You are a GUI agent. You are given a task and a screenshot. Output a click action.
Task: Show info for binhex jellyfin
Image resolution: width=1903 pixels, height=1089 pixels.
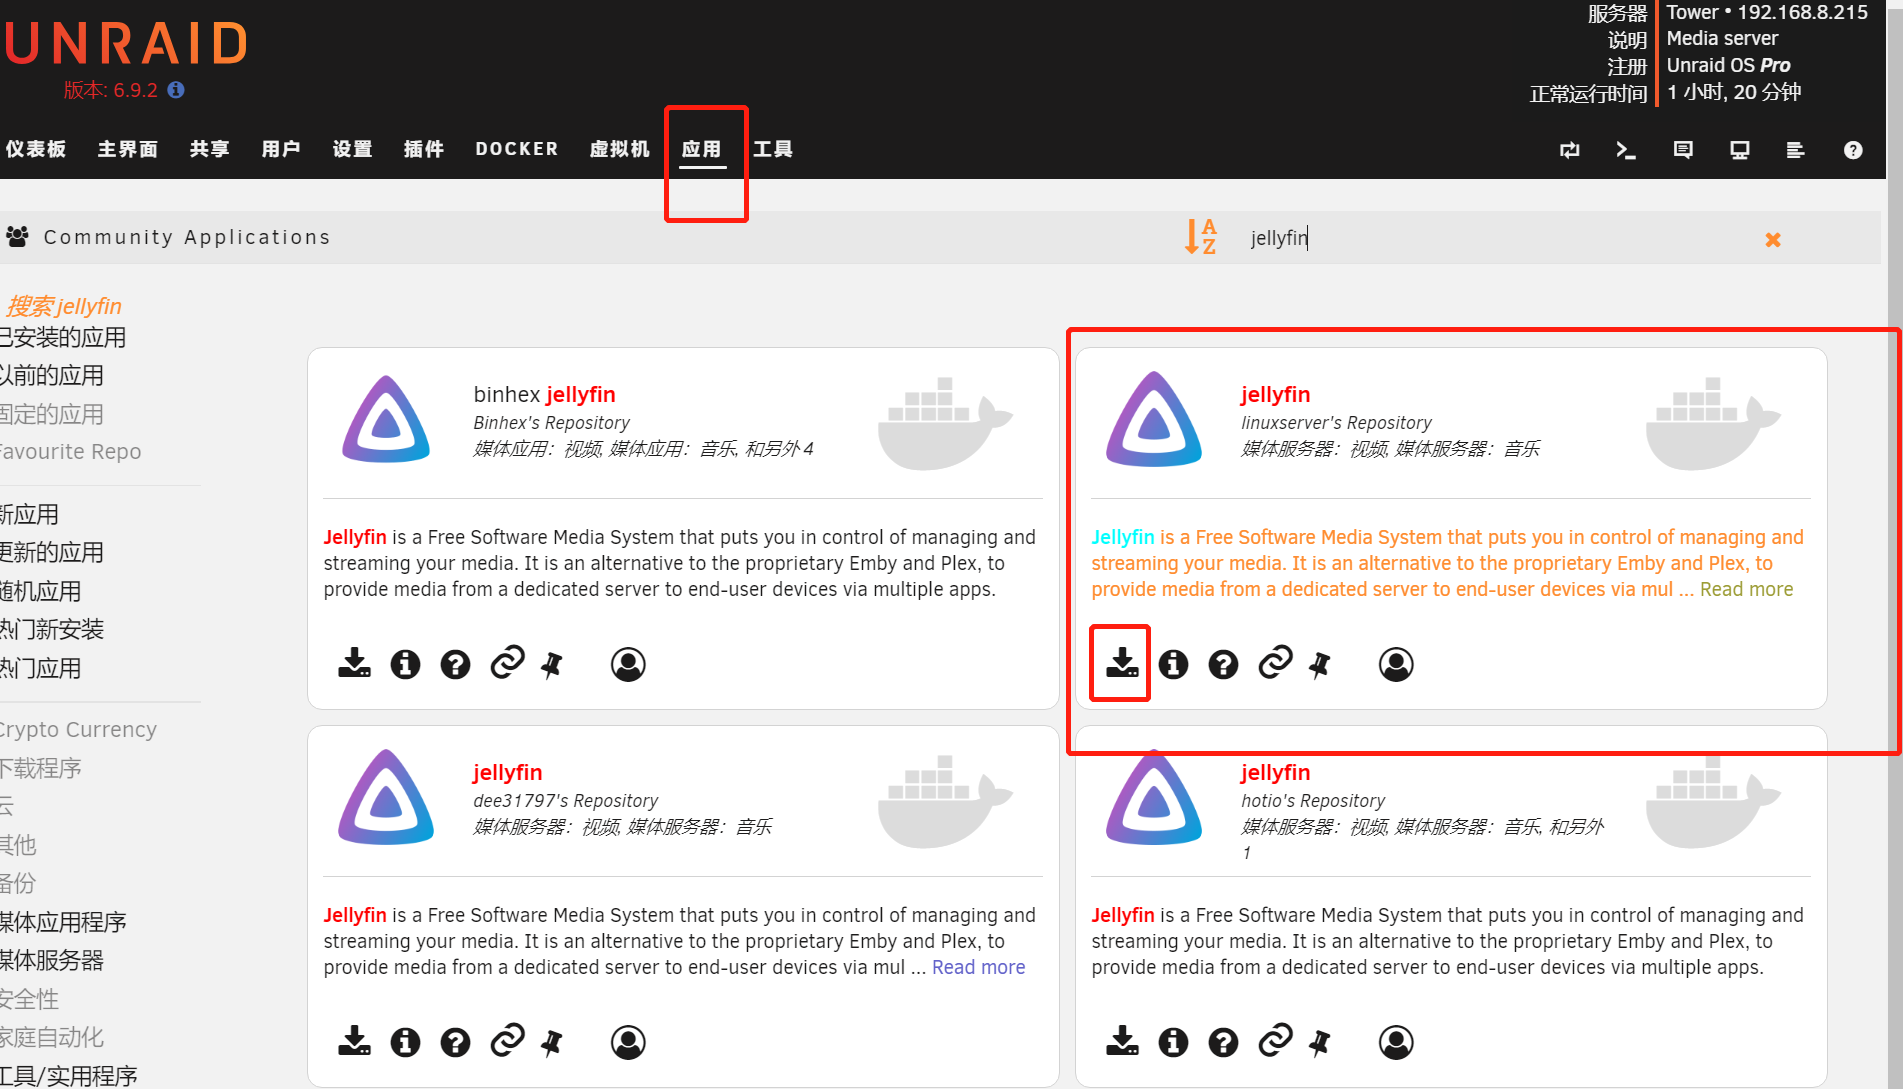(x=405, y=664)
